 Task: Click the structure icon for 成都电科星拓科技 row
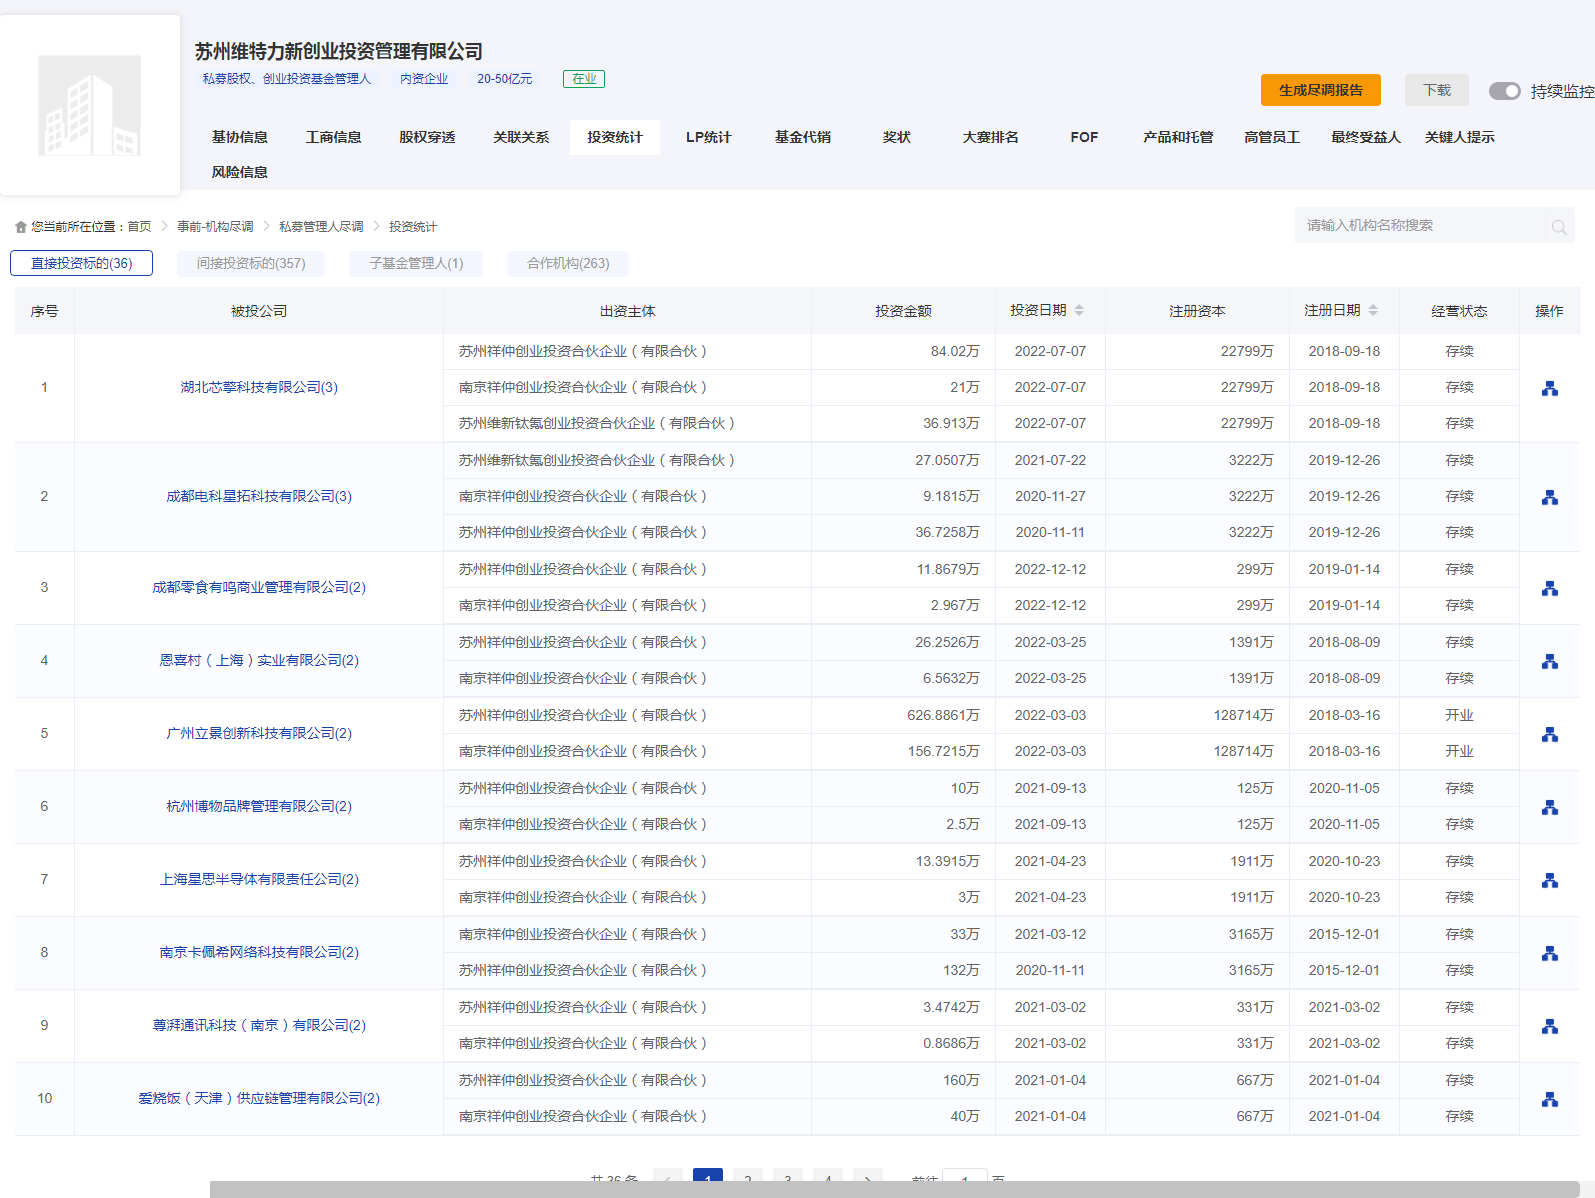(1549, 497)
